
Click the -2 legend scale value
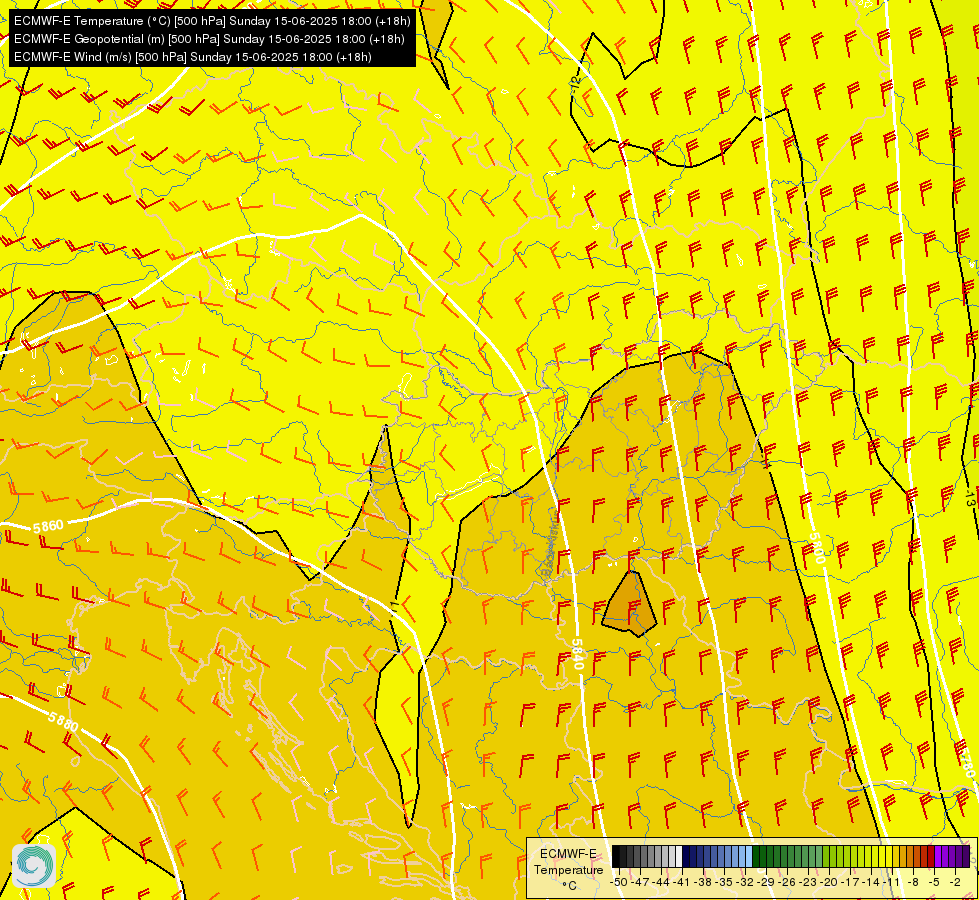click(955, 882)
